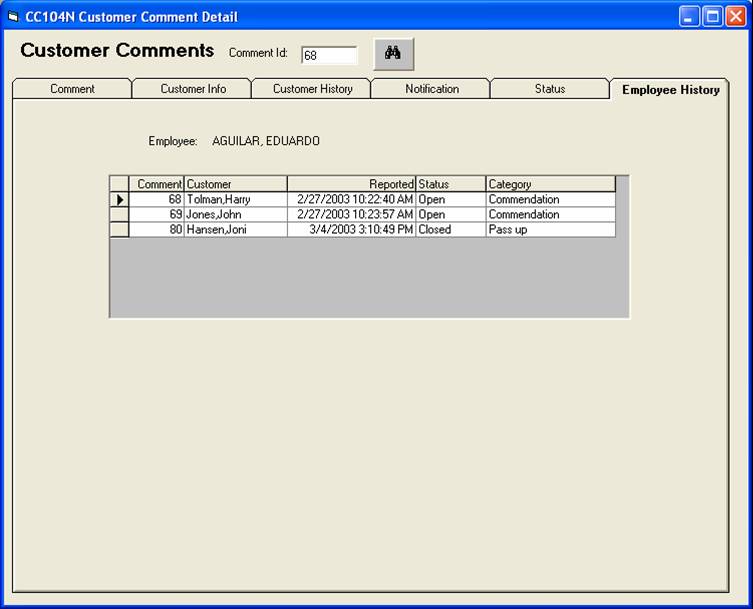Select the Jones,John customer cell
Viewport: 753px width, 609px height.
tap(236, 215)
